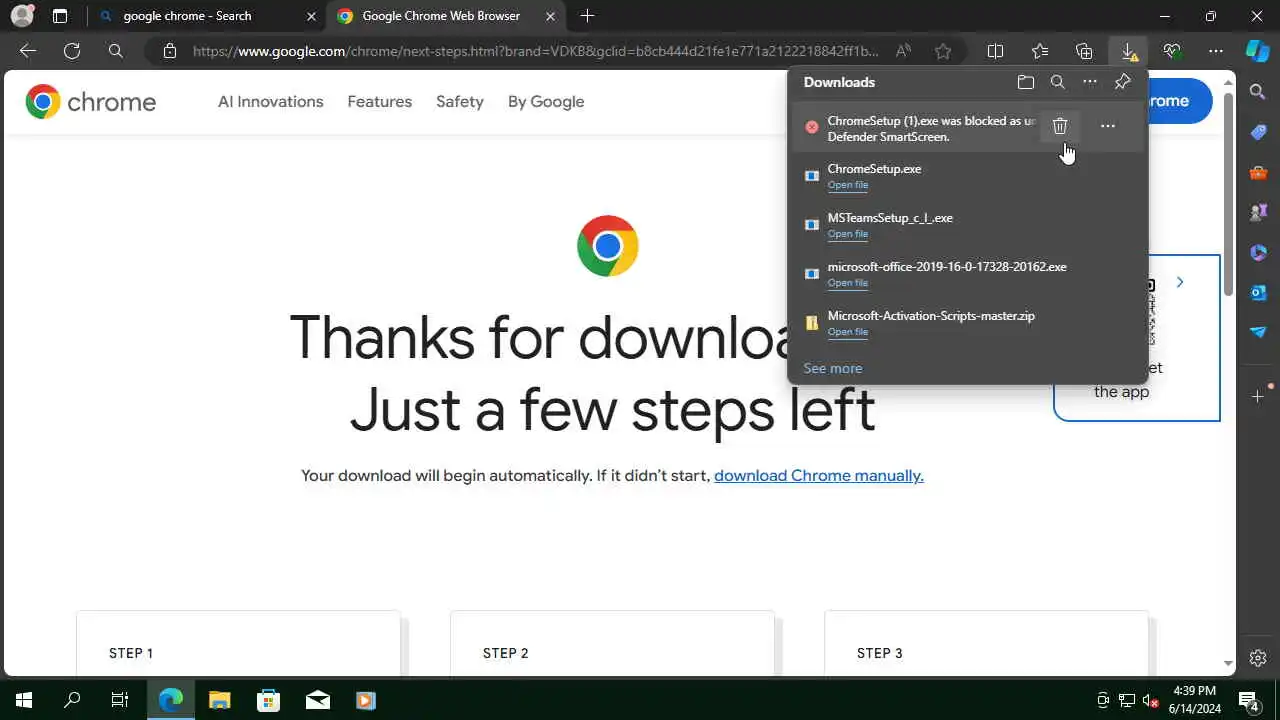1280x720 pixels.
Task: Click the address bar search icon
Action: click(x=116, y=51)
